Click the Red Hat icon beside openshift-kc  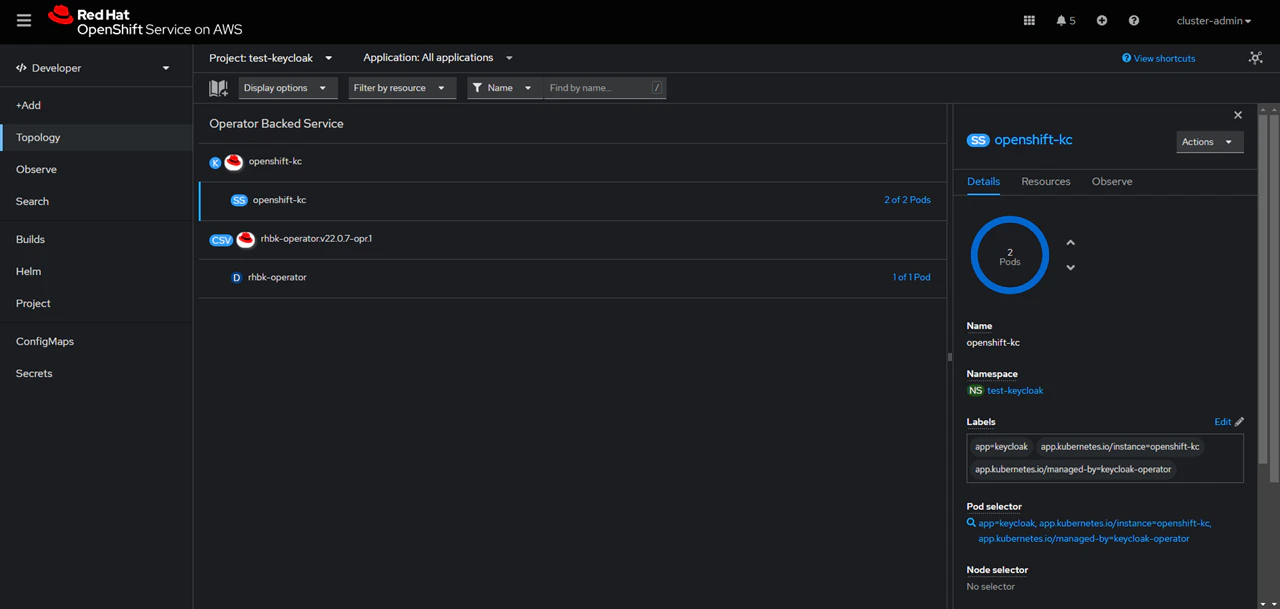pyautogui.click(x=234, y=162)
